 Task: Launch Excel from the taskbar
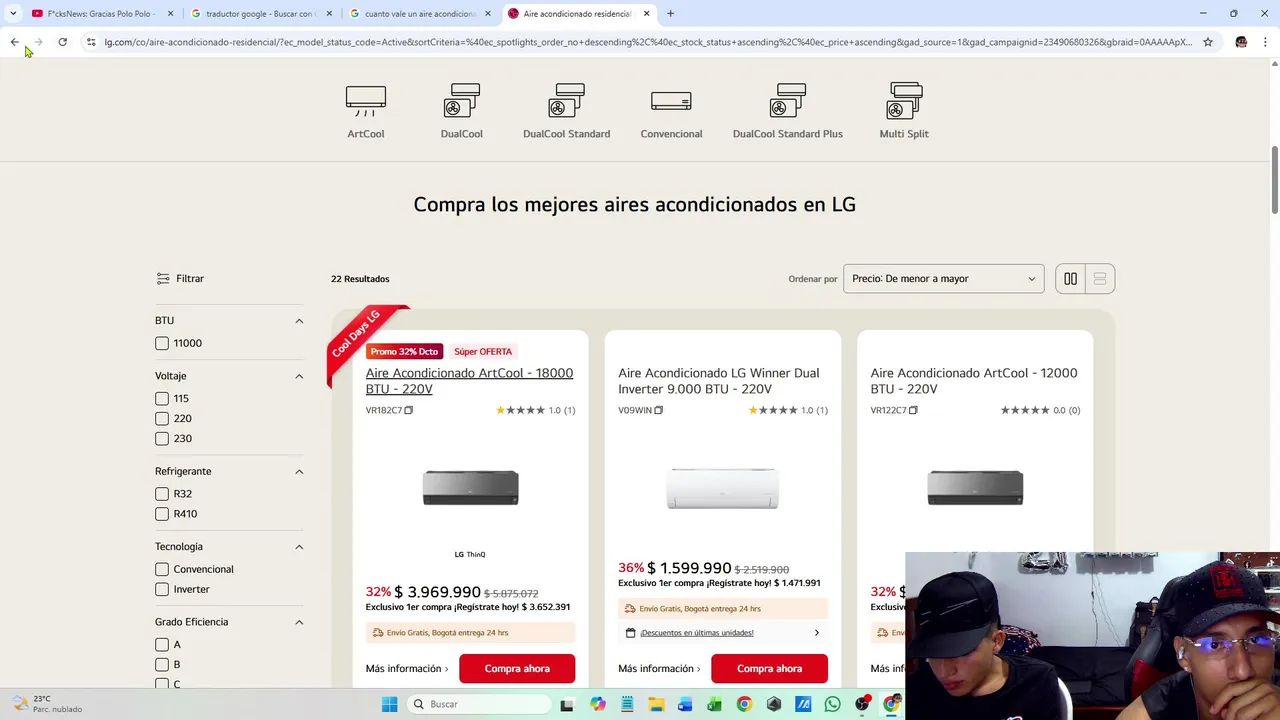714,704
